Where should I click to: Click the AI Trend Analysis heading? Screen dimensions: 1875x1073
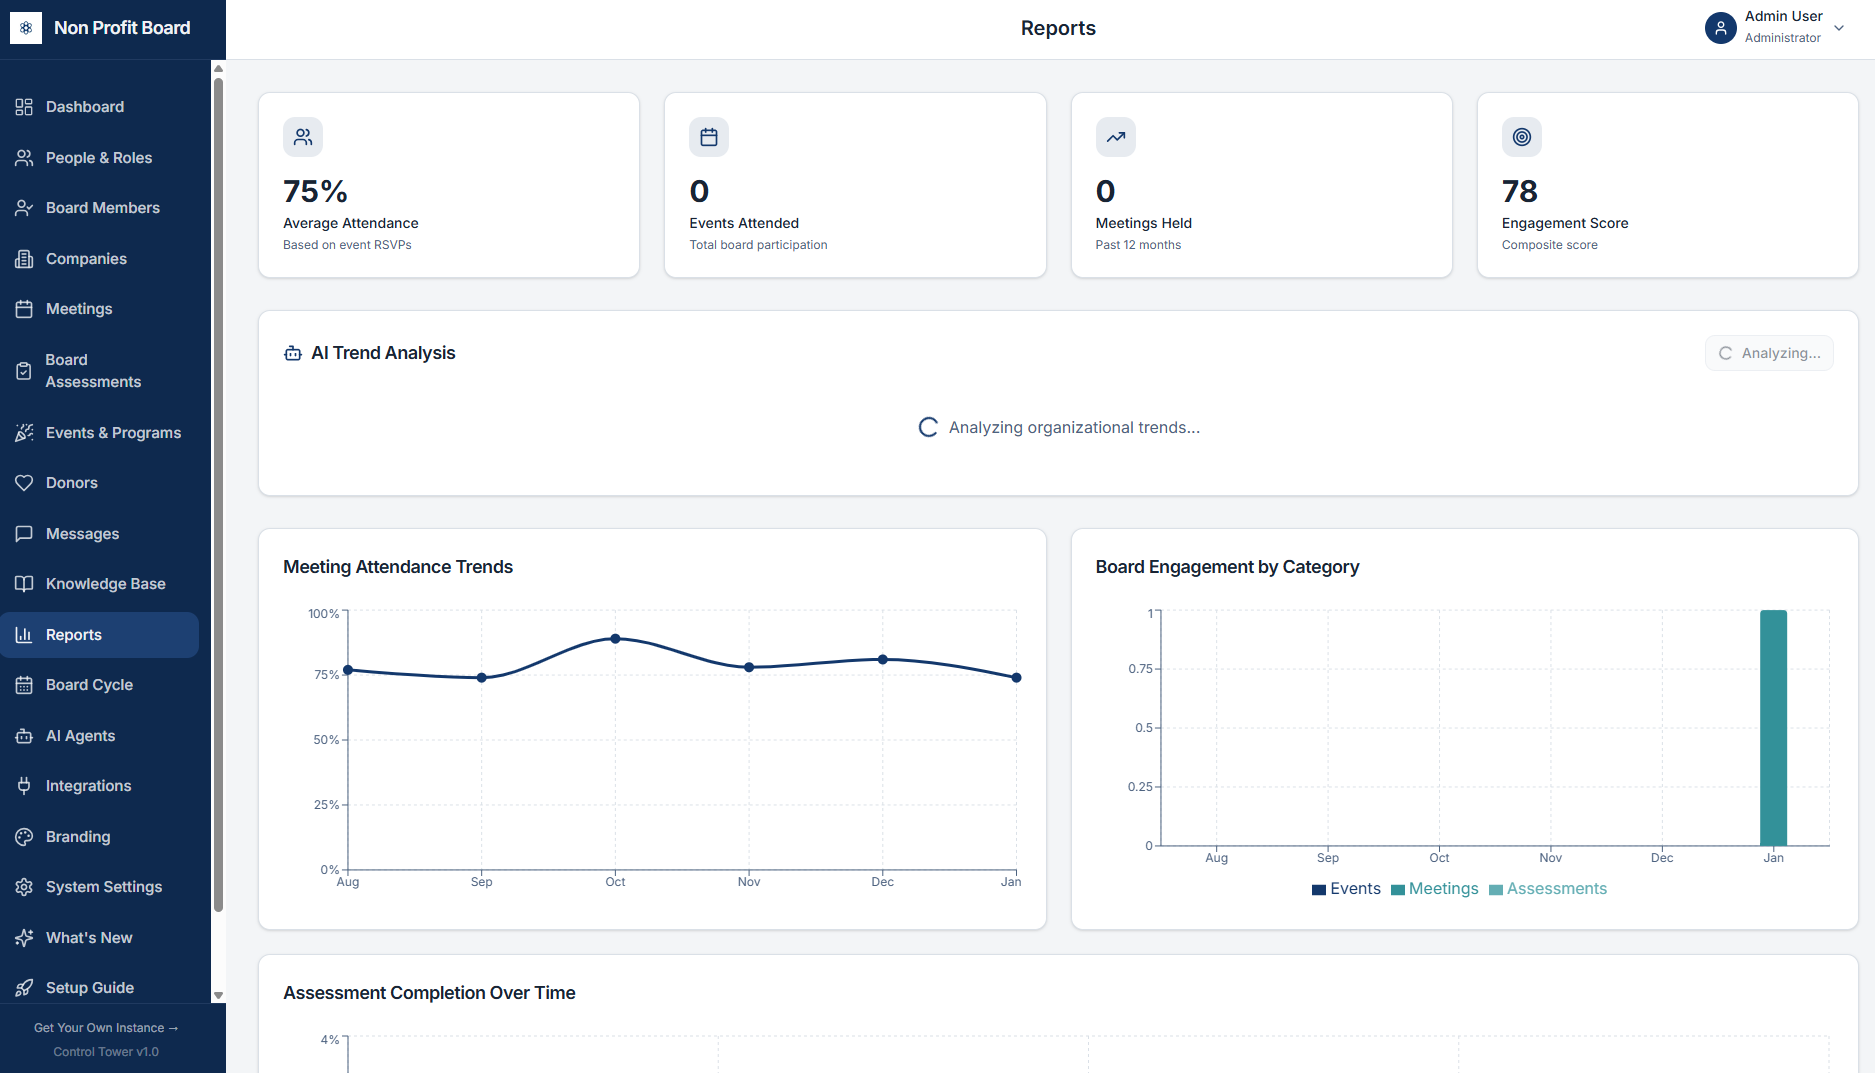coord(383,353)
